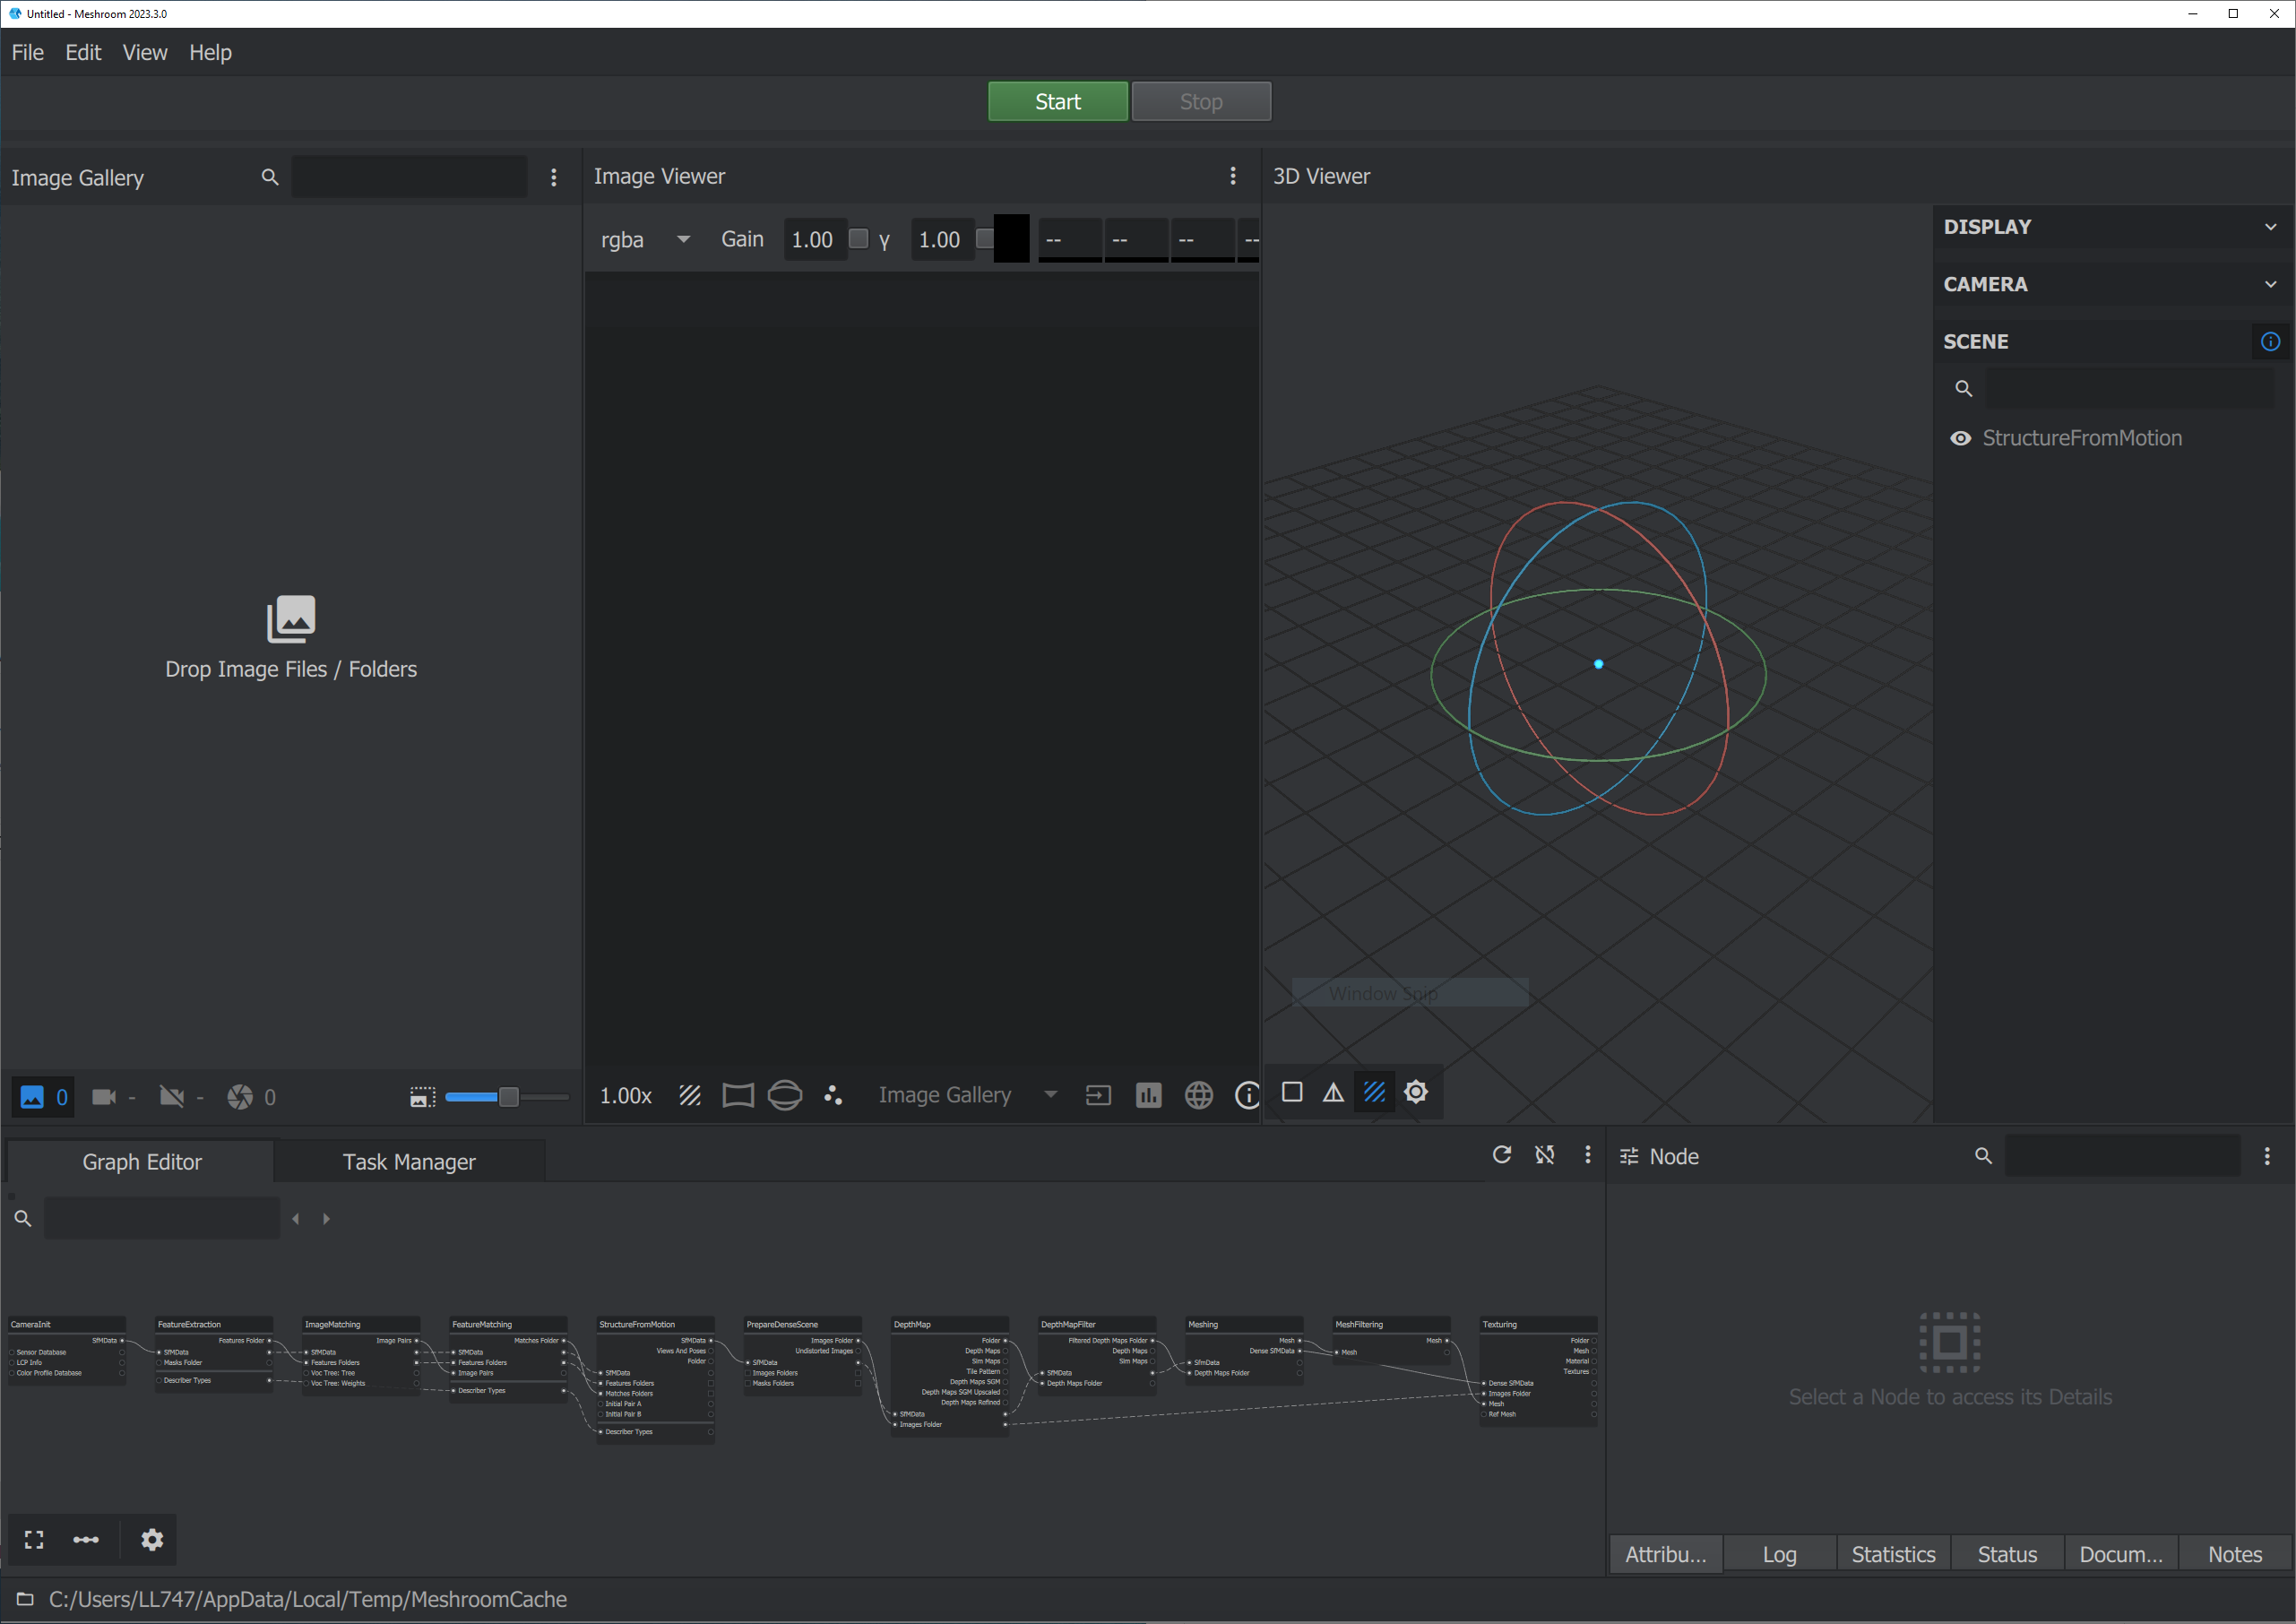The width and height of the screenshot is (2296, 1624).
Task: Click the Image Gallery search field
Action: pos(409,177)
